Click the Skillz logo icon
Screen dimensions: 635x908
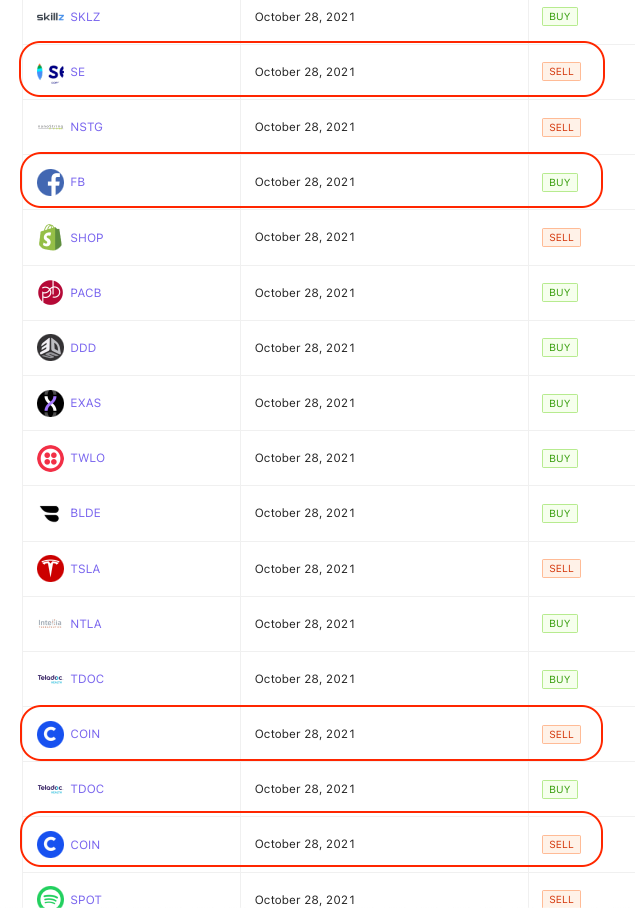50,17
